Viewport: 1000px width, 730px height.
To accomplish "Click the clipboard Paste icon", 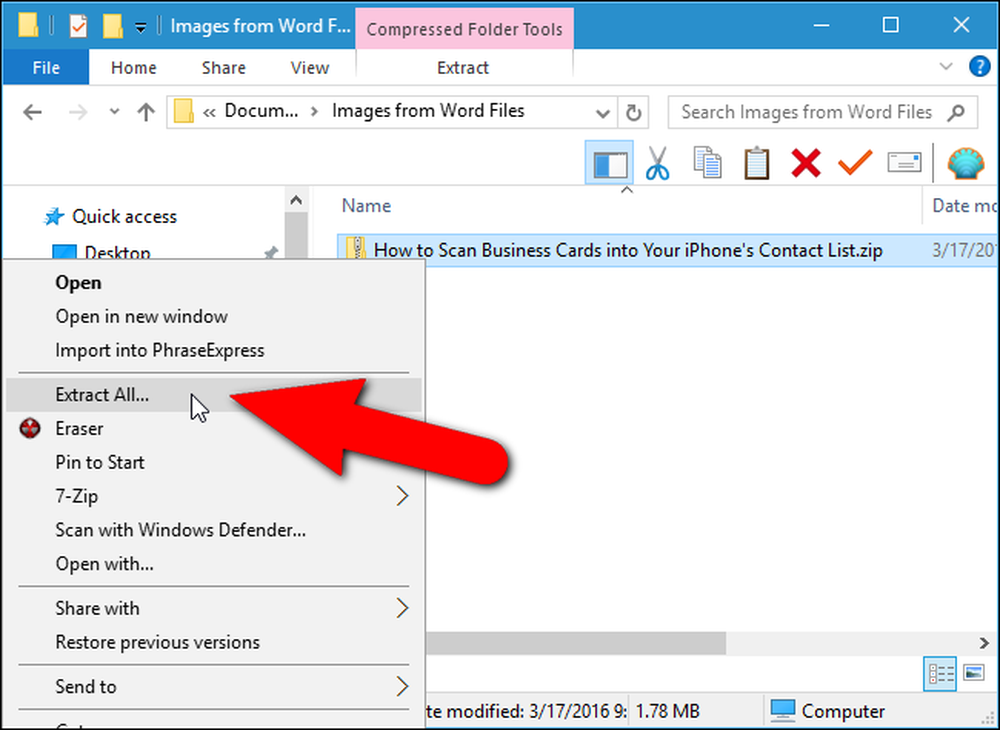I will [x=756, y=163].
